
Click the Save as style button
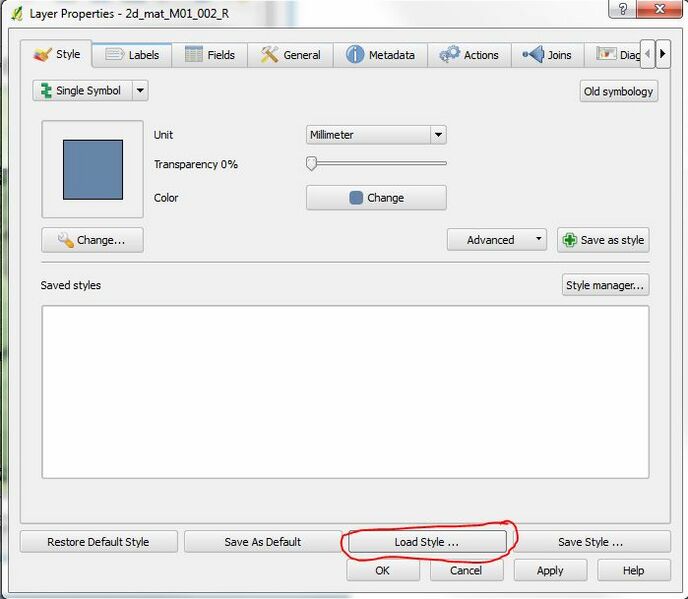[603, 240]
